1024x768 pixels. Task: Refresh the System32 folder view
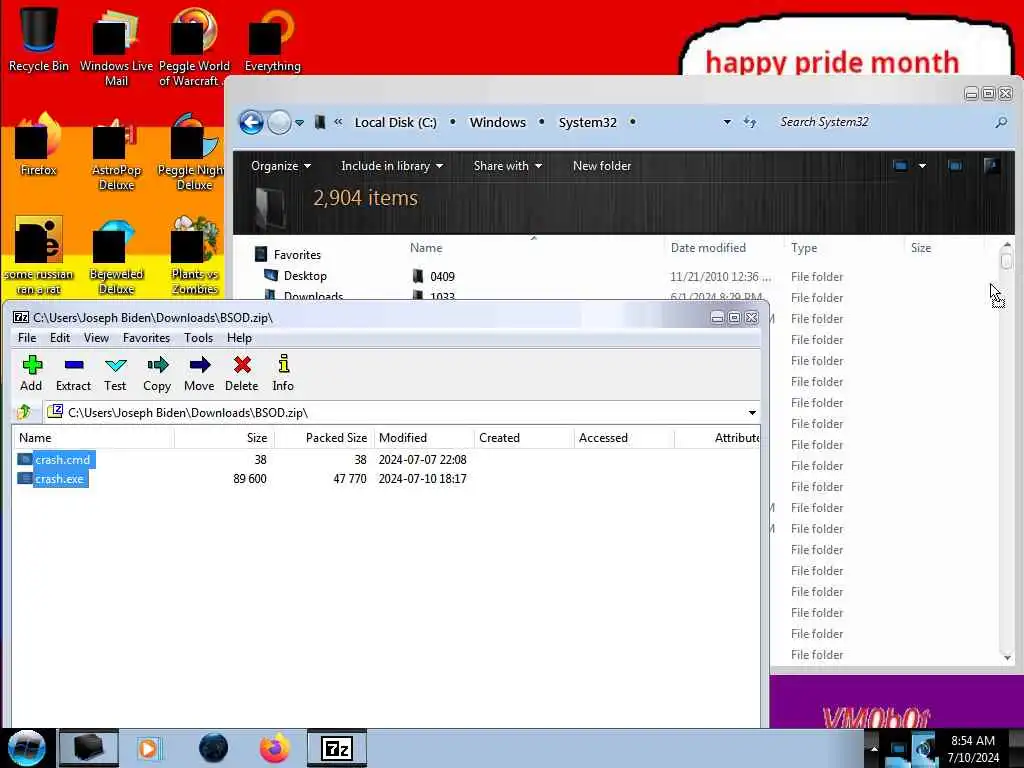click(750, 122)
